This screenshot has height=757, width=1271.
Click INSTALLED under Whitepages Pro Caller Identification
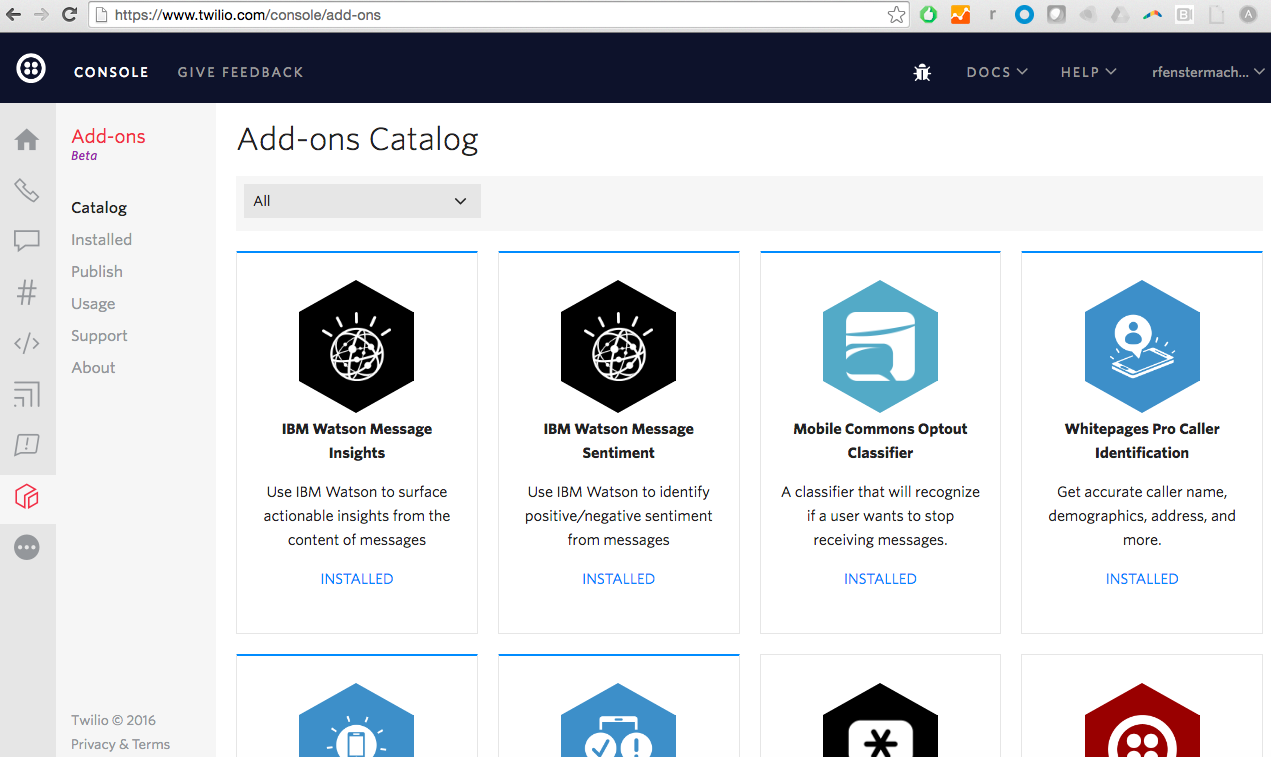1142,579
